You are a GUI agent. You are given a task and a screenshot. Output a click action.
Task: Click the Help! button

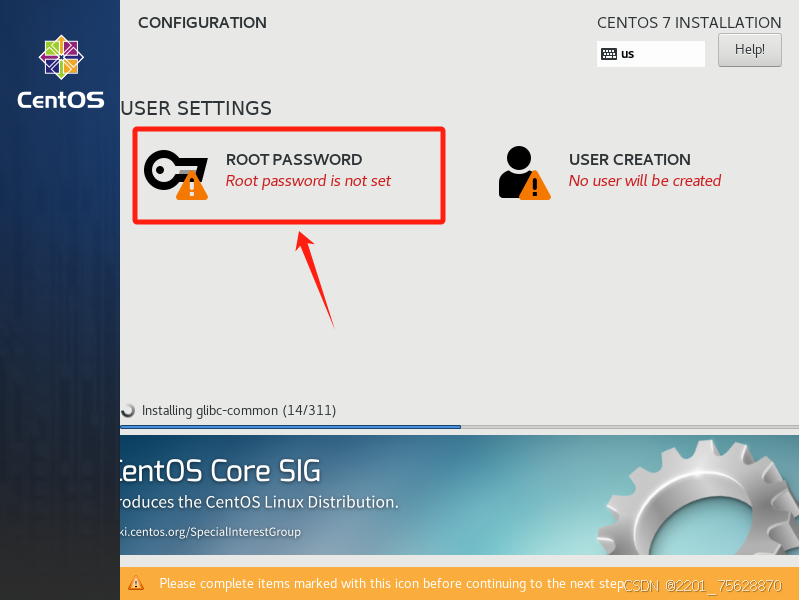750,50
